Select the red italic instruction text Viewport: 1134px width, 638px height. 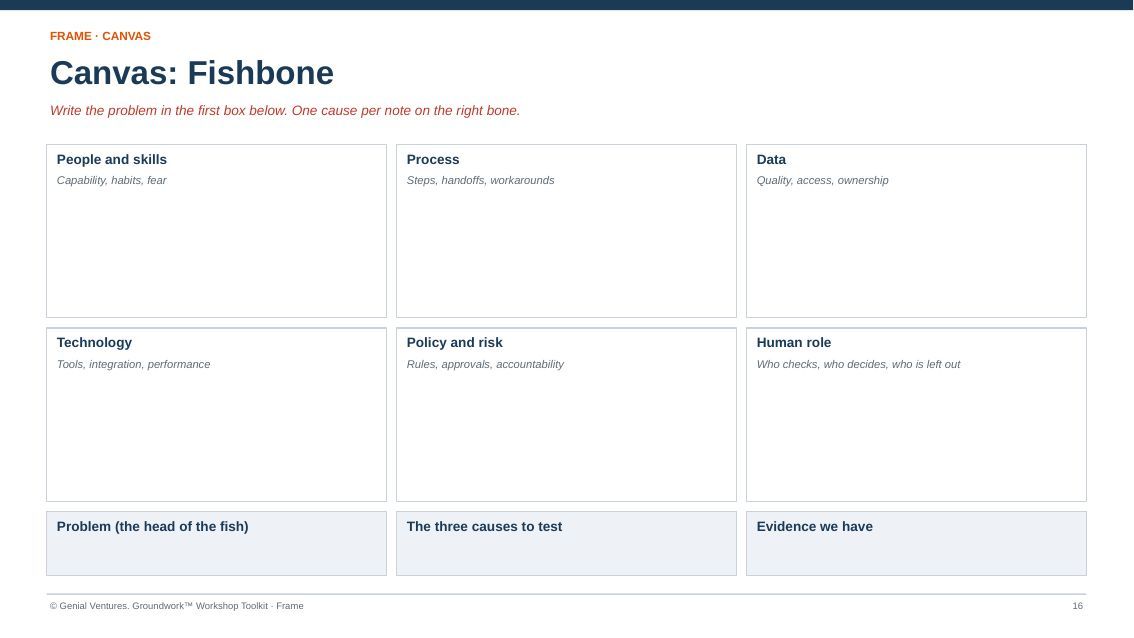point(285,111)
